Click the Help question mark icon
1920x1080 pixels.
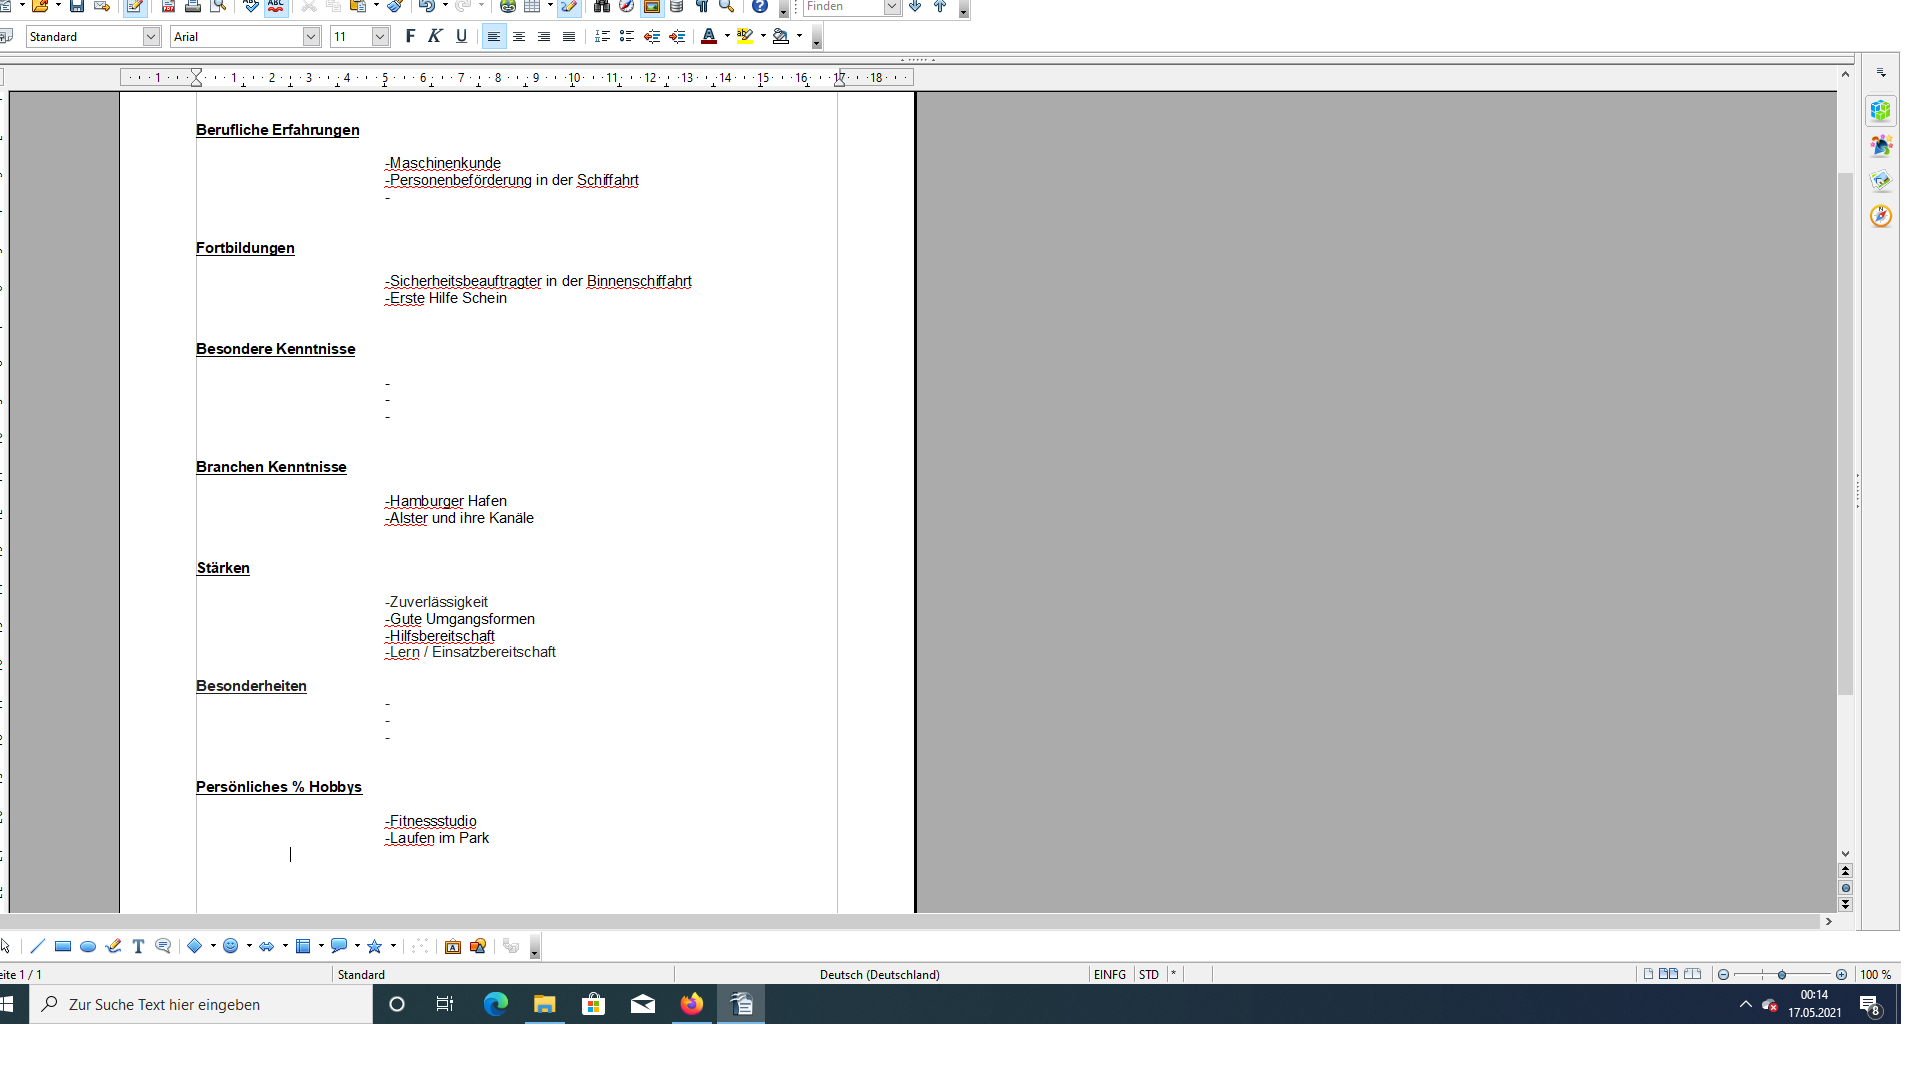pyautogui.click(x=760, y=6)
